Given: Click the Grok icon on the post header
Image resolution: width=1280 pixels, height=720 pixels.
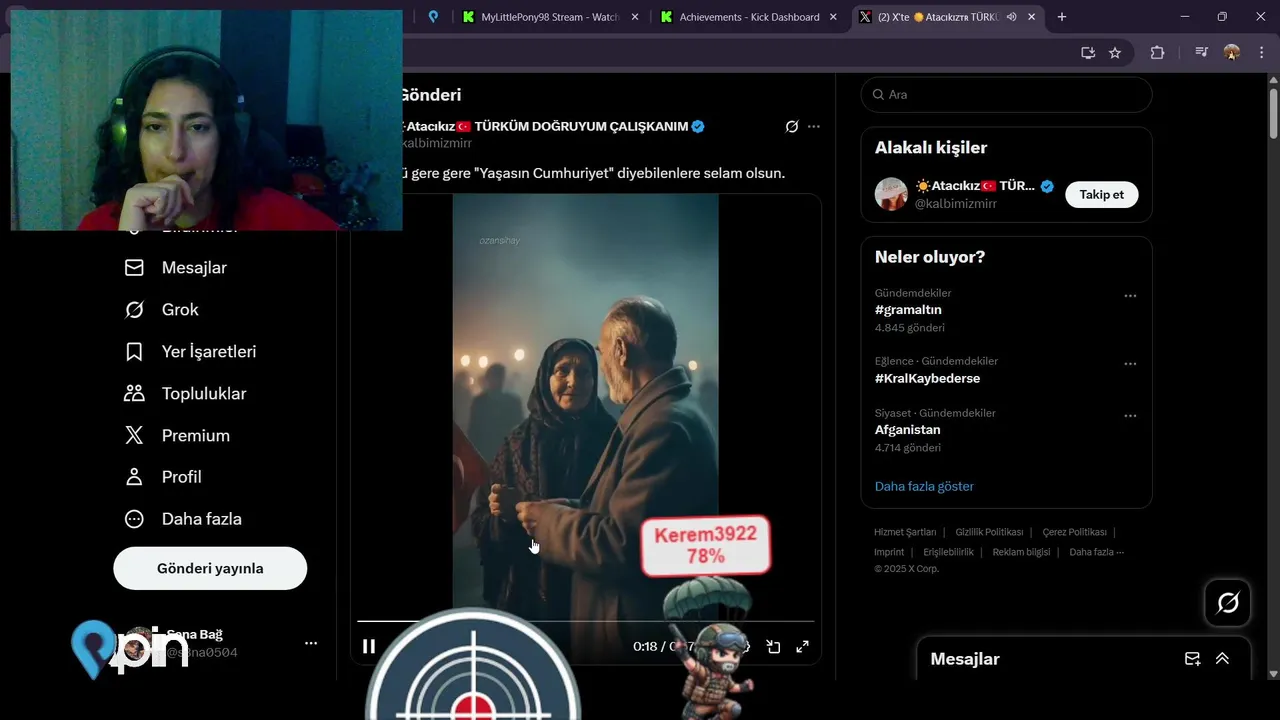Looking at the screenshot, I should (792, 126).
